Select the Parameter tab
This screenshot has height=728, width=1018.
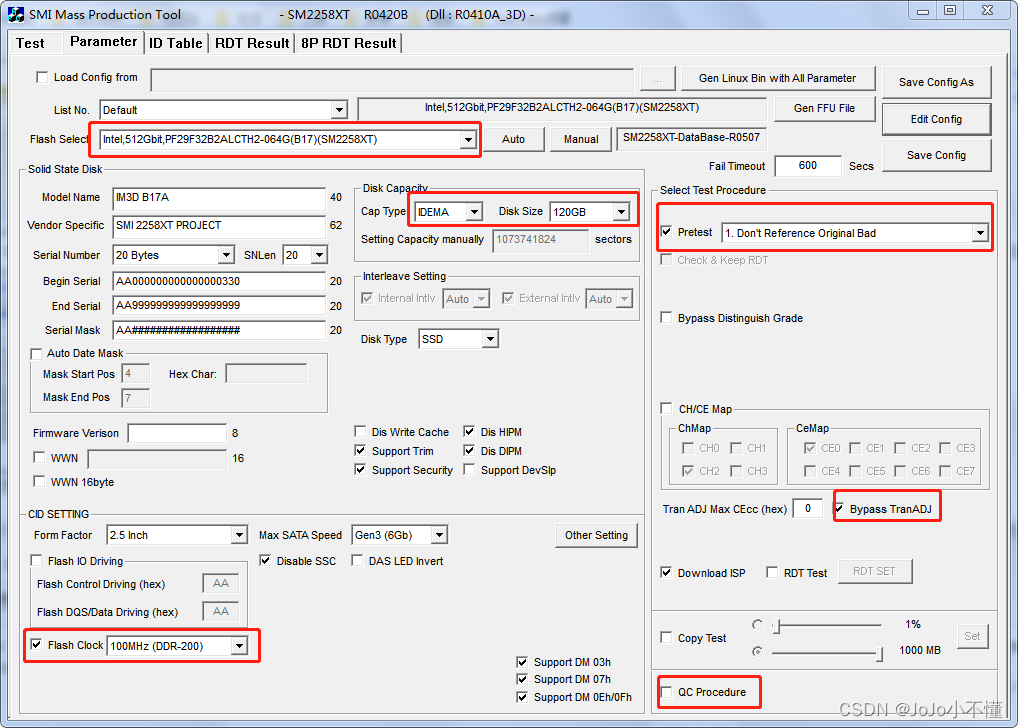click(x=103, y=42)
